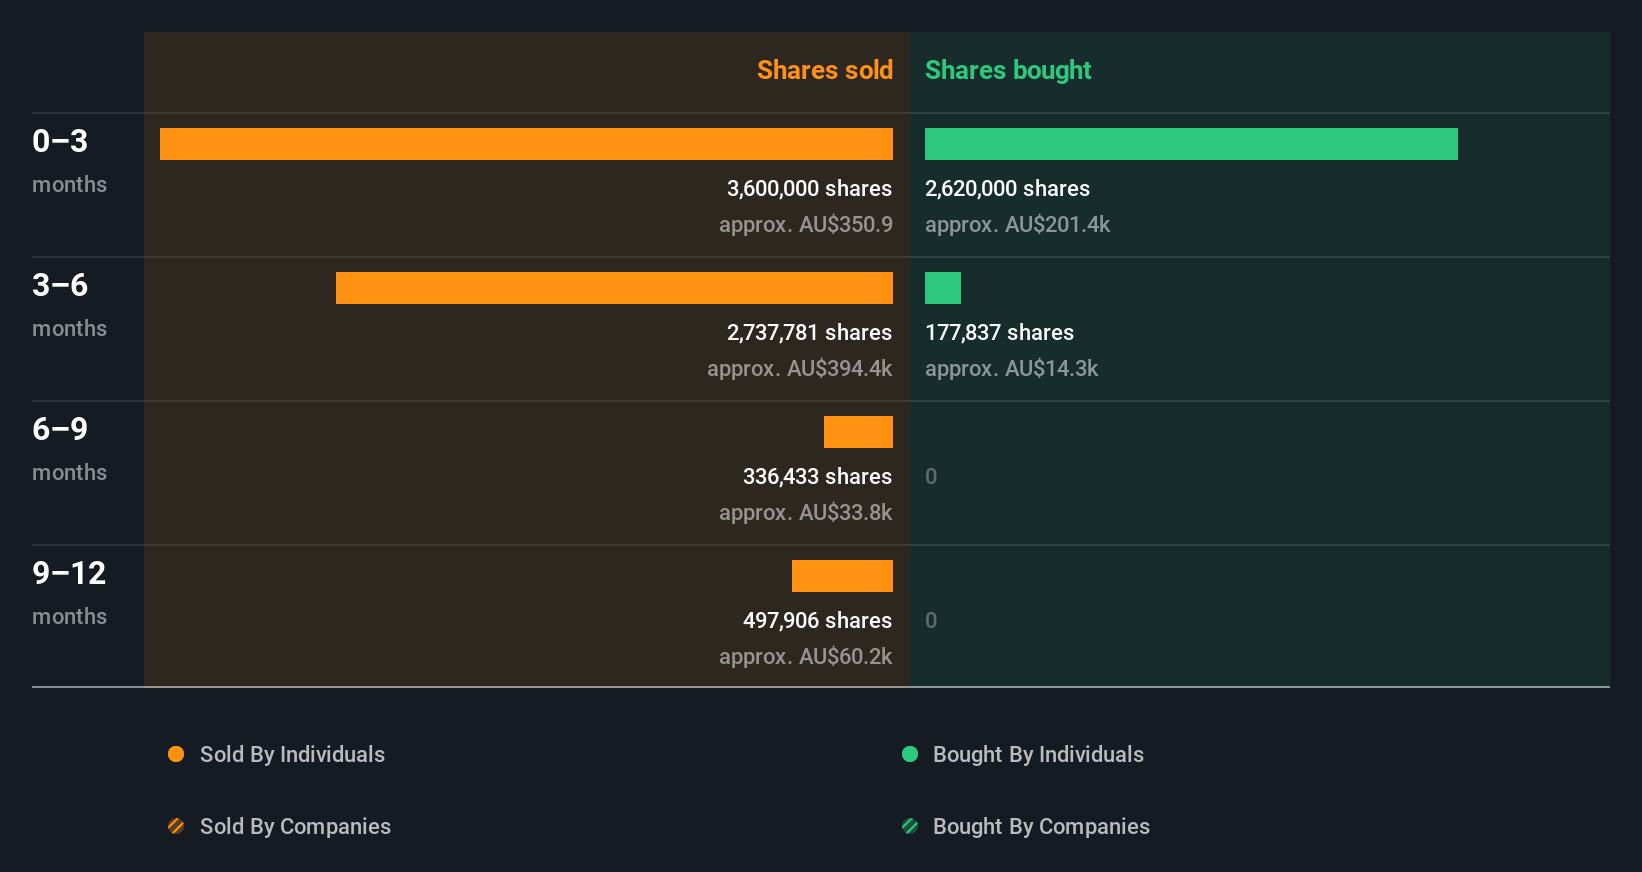The height and width of the screenshot is (872, 1642).
Task: Click the 3,600,000 shares value
Action: 809,188
